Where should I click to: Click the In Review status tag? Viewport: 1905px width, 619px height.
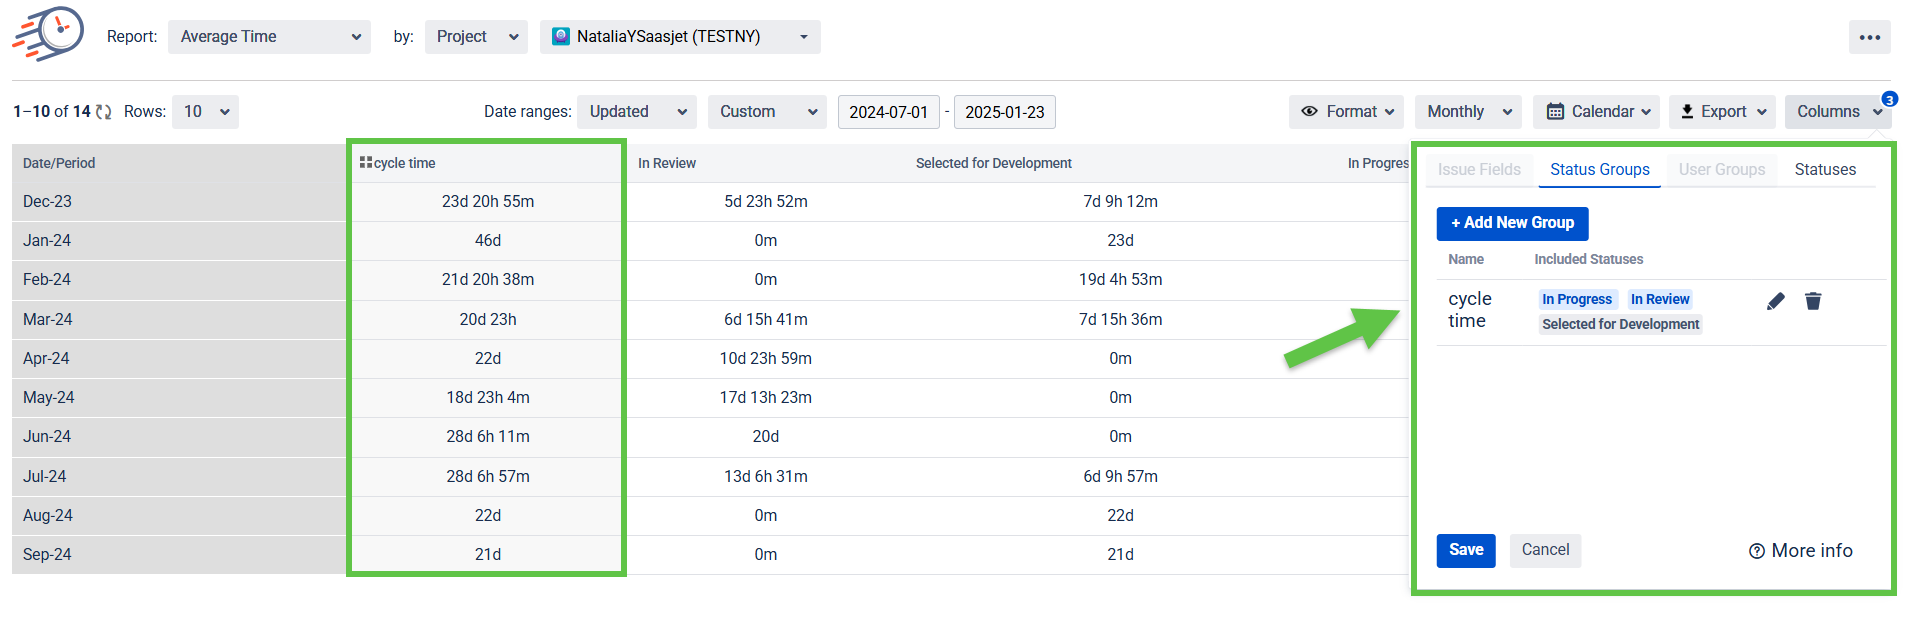(1659, 299)
